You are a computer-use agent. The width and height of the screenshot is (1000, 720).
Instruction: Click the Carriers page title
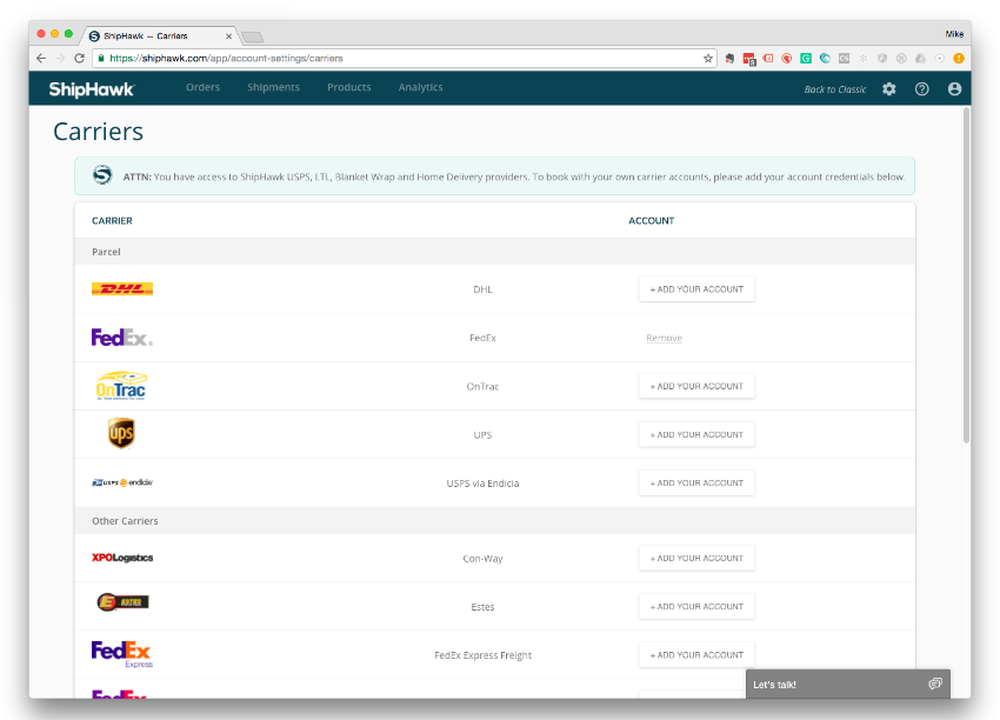98,131
